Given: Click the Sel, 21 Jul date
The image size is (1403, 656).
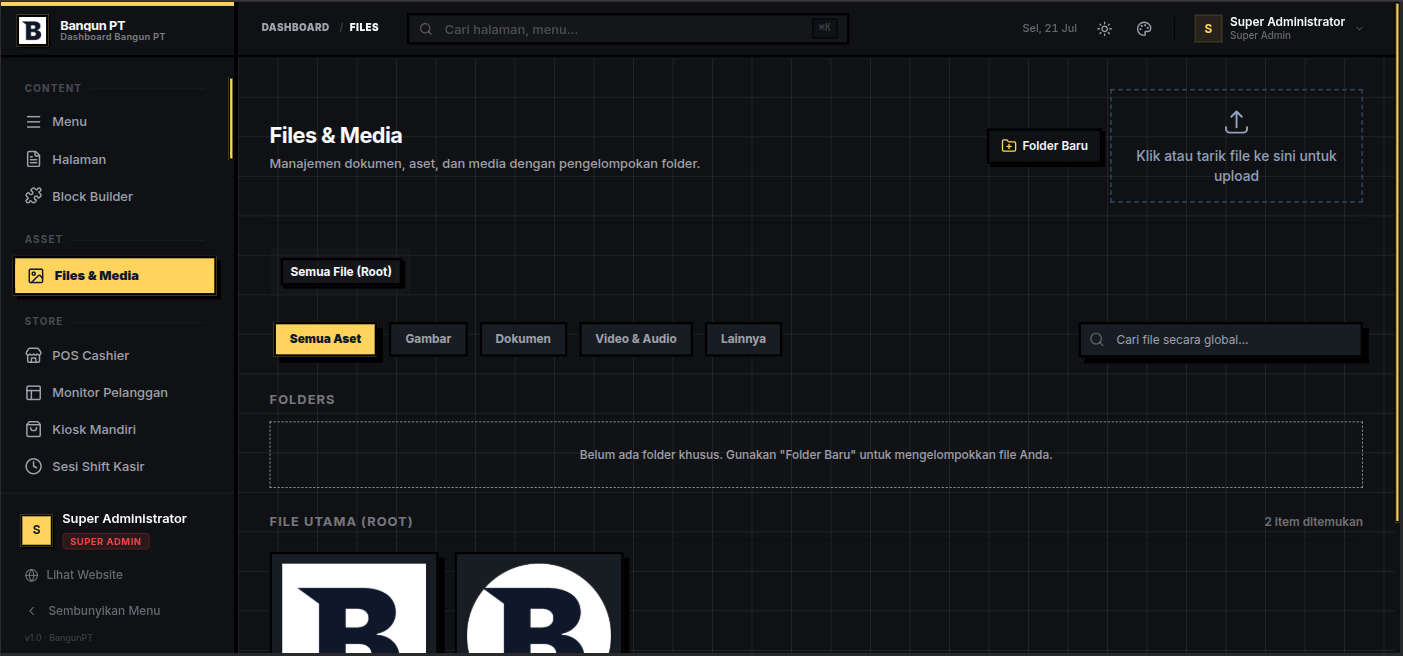Looking at the screenshot, I should [x=1049, y=29].
